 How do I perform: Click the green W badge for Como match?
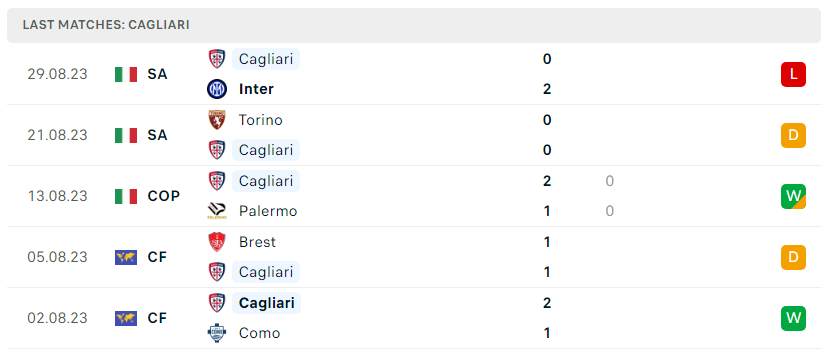point(793,318)
